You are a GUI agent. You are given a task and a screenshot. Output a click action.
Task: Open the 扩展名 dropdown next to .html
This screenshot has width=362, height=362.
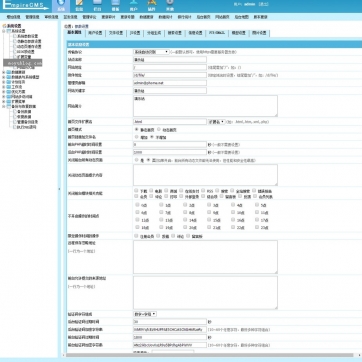pos(217,122)
